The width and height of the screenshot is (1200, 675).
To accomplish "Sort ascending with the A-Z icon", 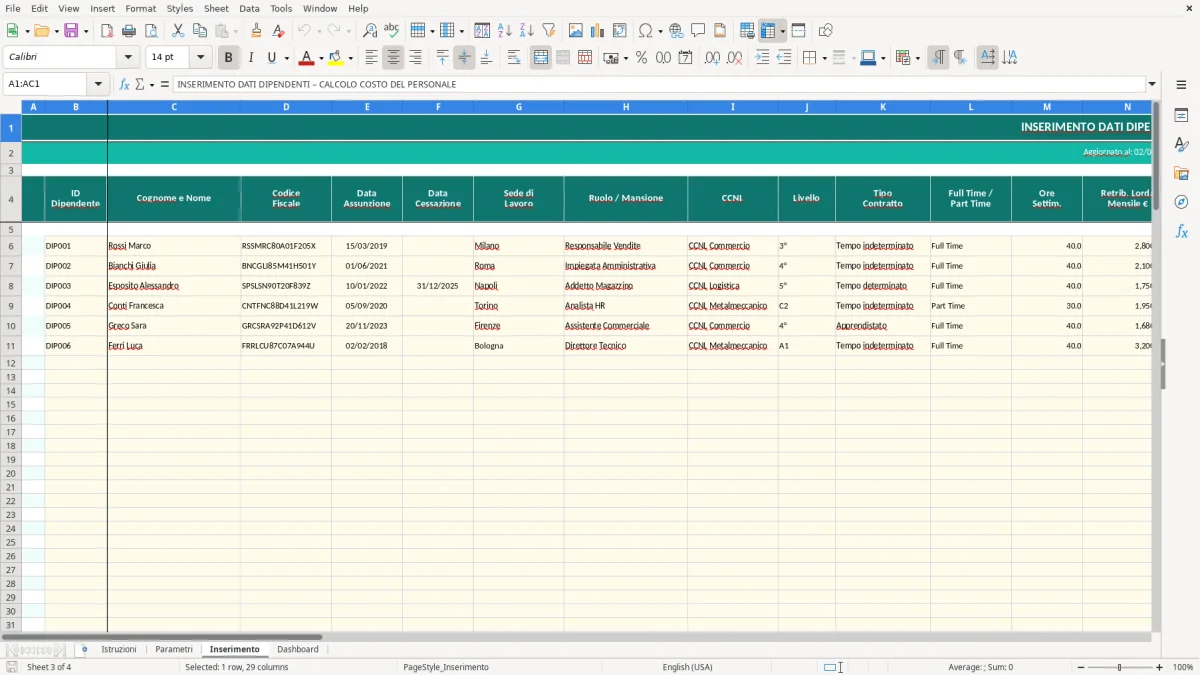I will point(505,31).
